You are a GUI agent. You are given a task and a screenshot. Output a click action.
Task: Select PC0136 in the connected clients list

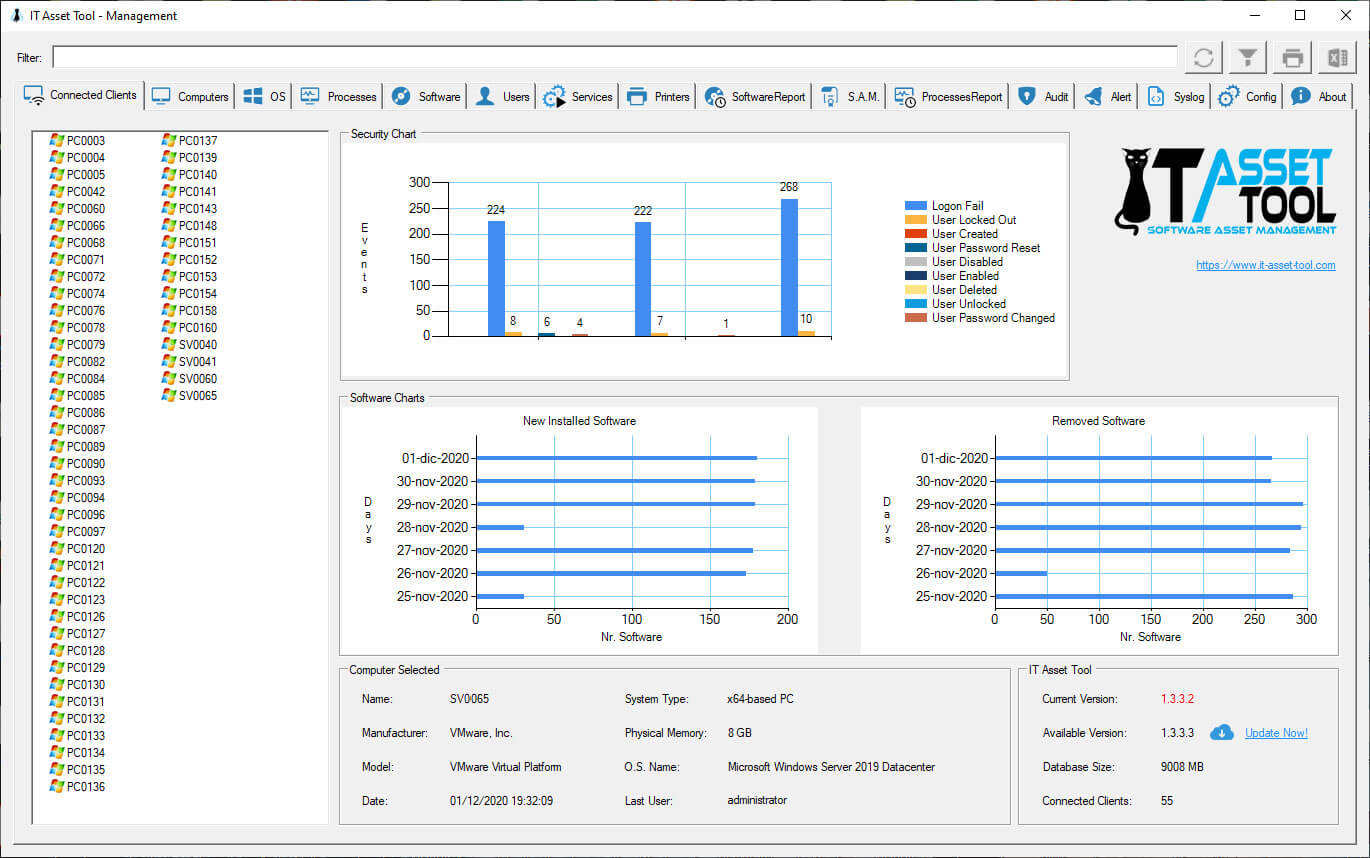point(85,787)
